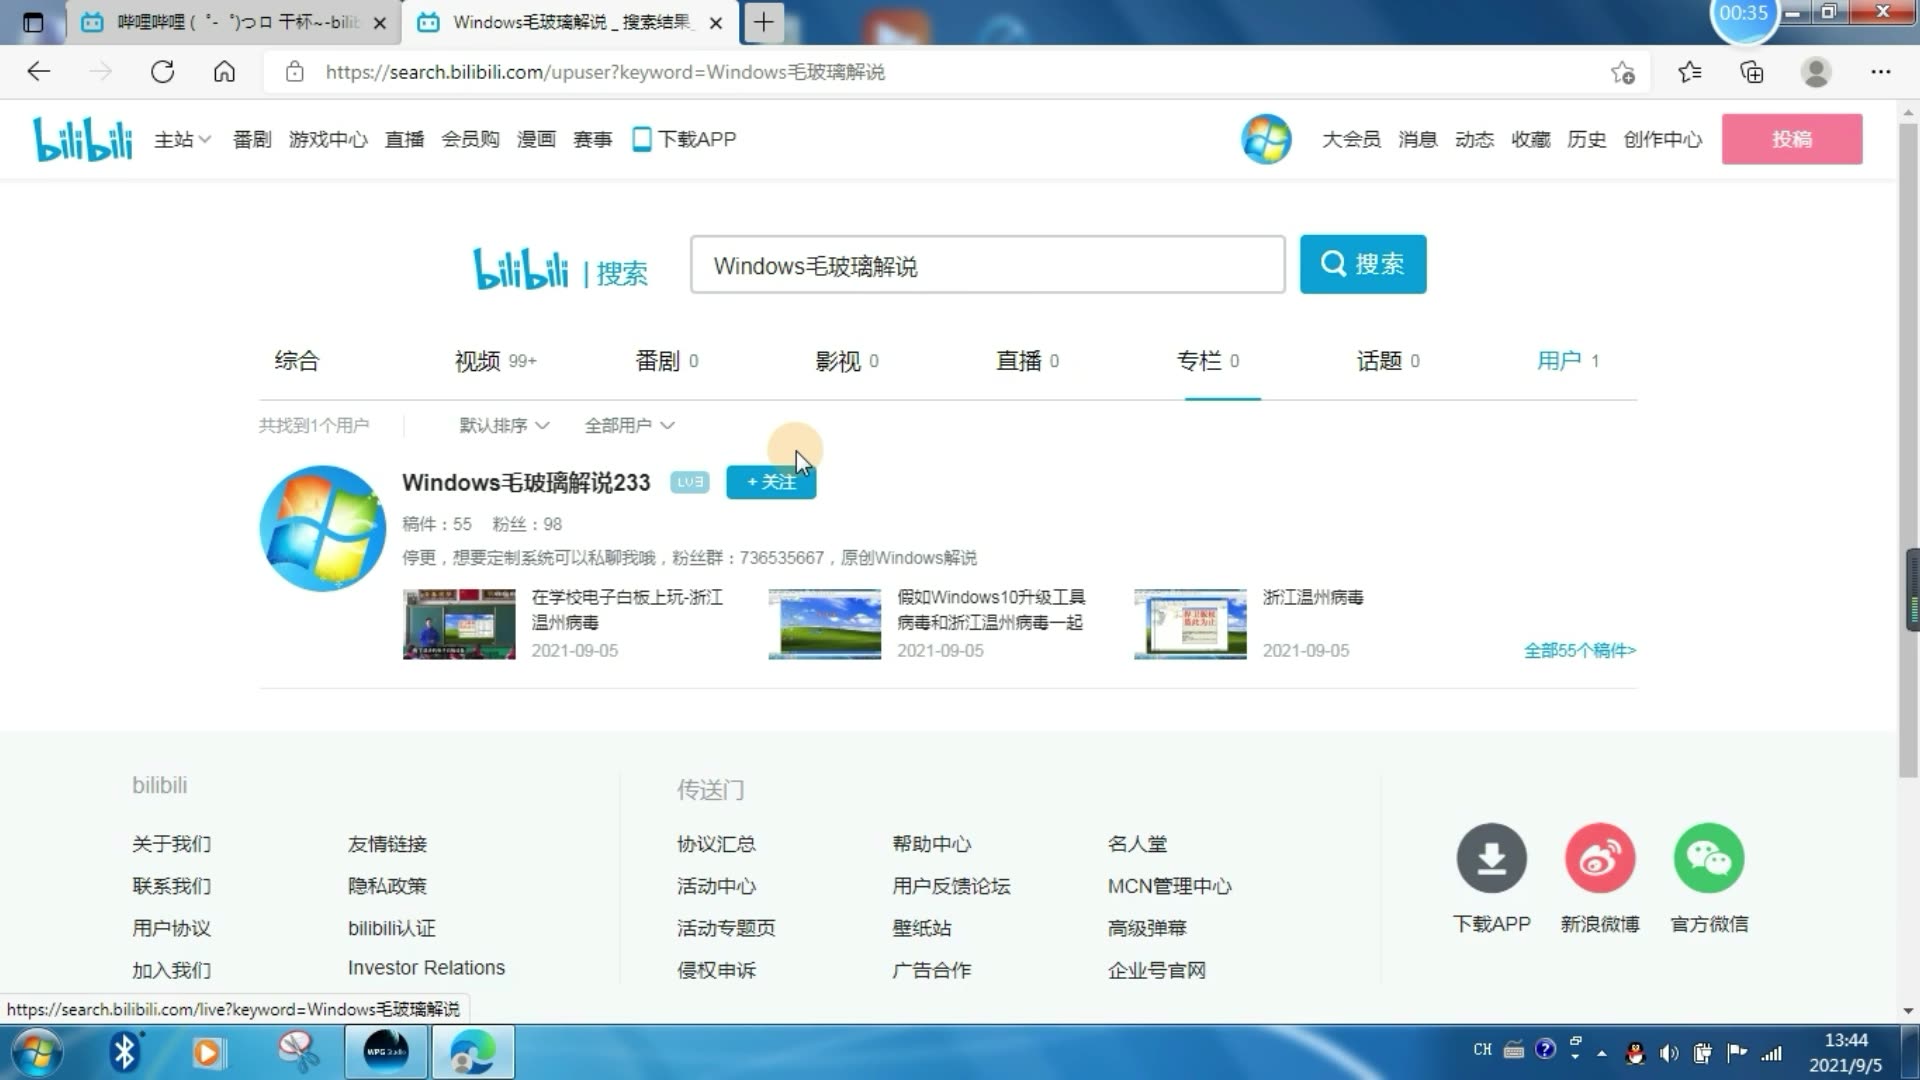Click the notification bell 消息 icon
The height and width of the screenshot is (1080, 1920).
(1415, 140)
